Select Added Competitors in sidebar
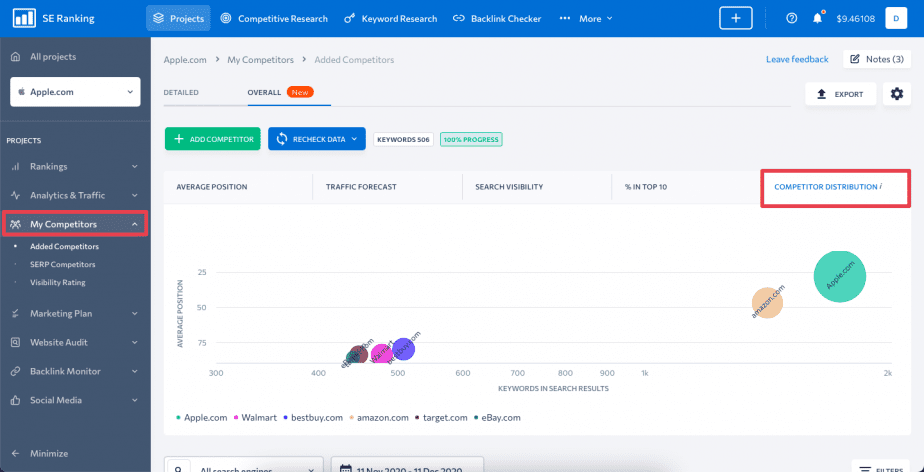The image size is (924, 472). 64,246
